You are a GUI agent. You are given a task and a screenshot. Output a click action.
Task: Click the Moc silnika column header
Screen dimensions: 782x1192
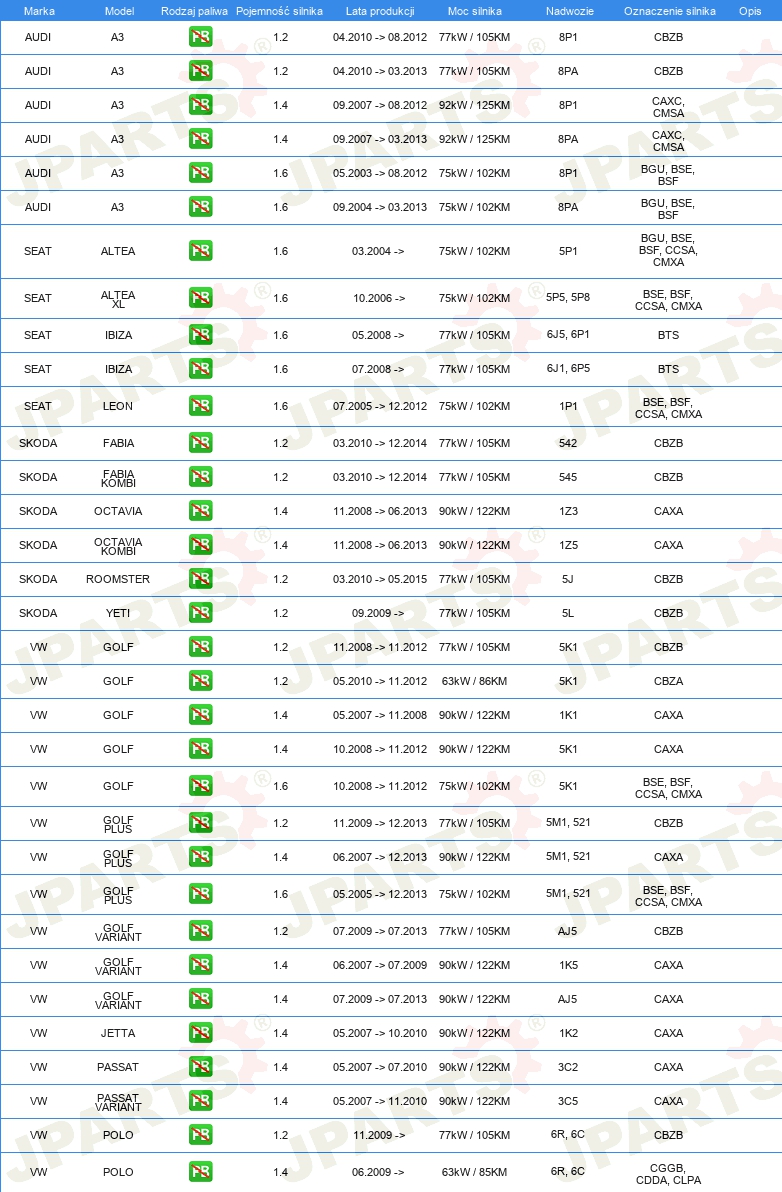(475, 11)
